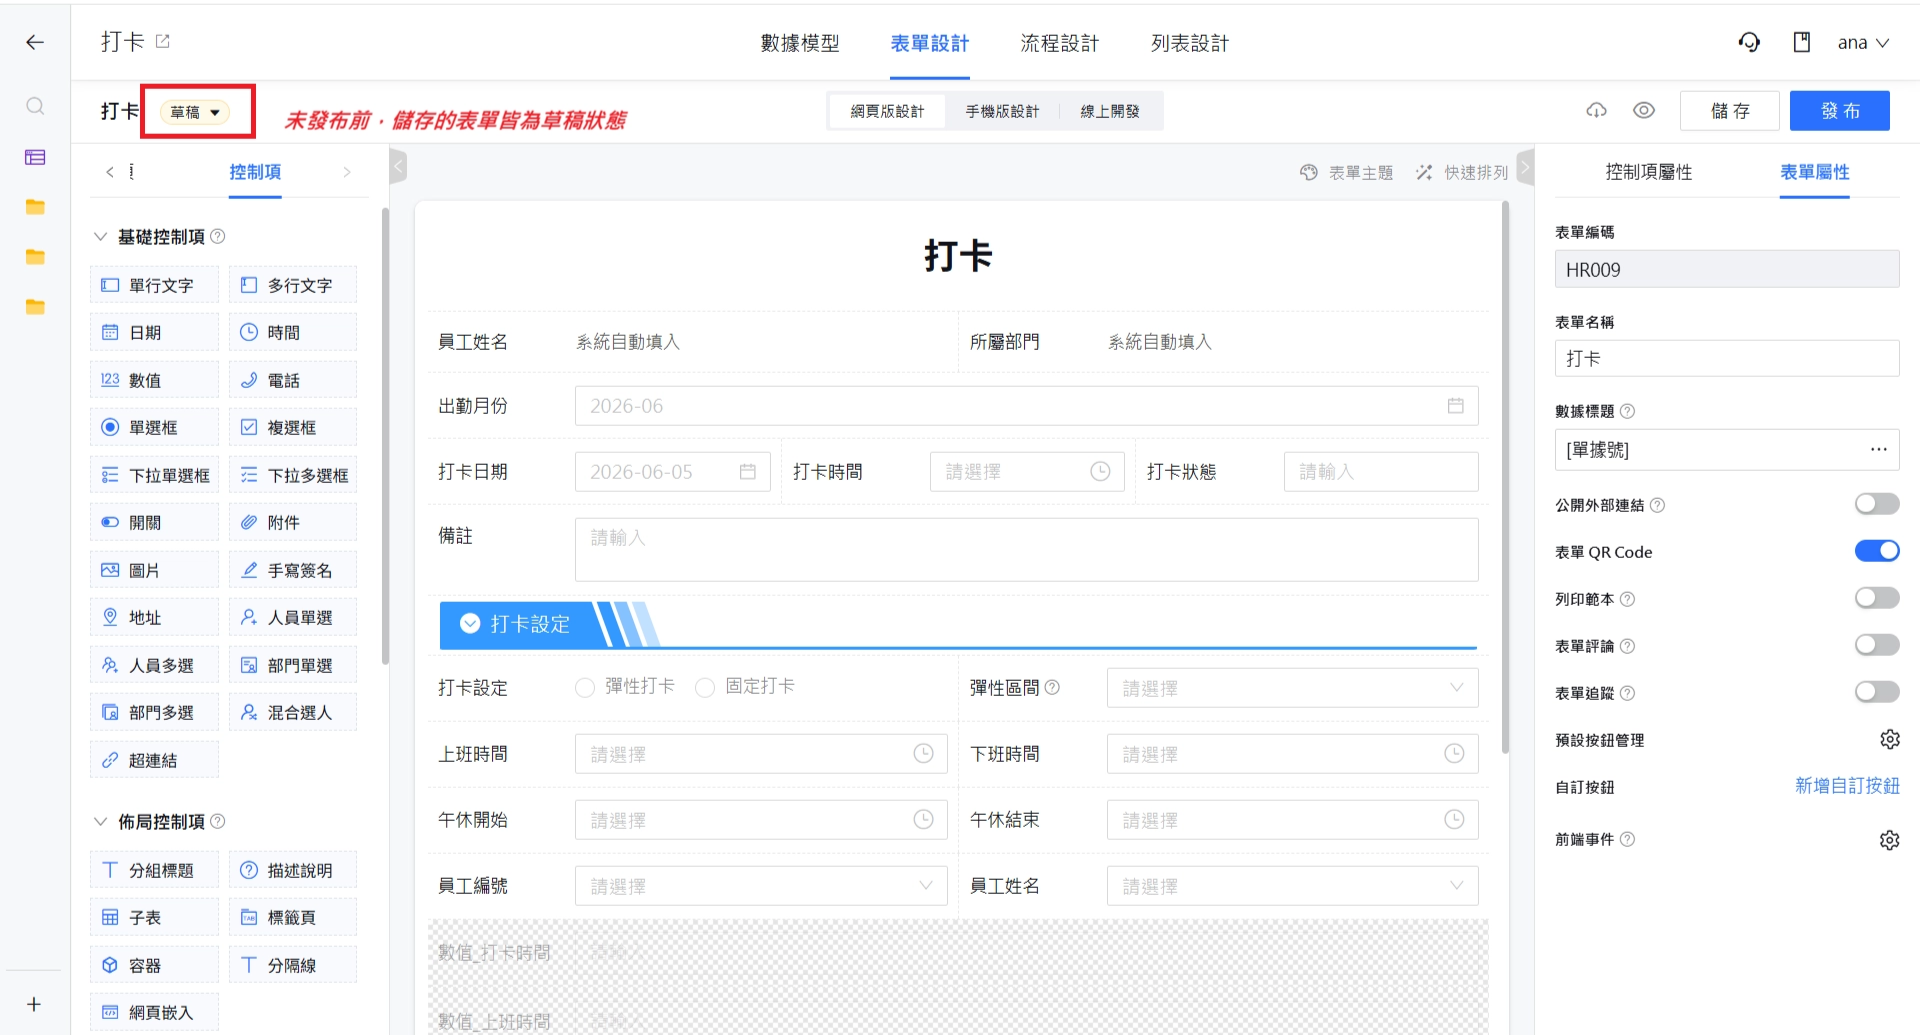Open 員工編號 dropdown
Screen dimensions: 1920x1035
(x=761, y=886)
